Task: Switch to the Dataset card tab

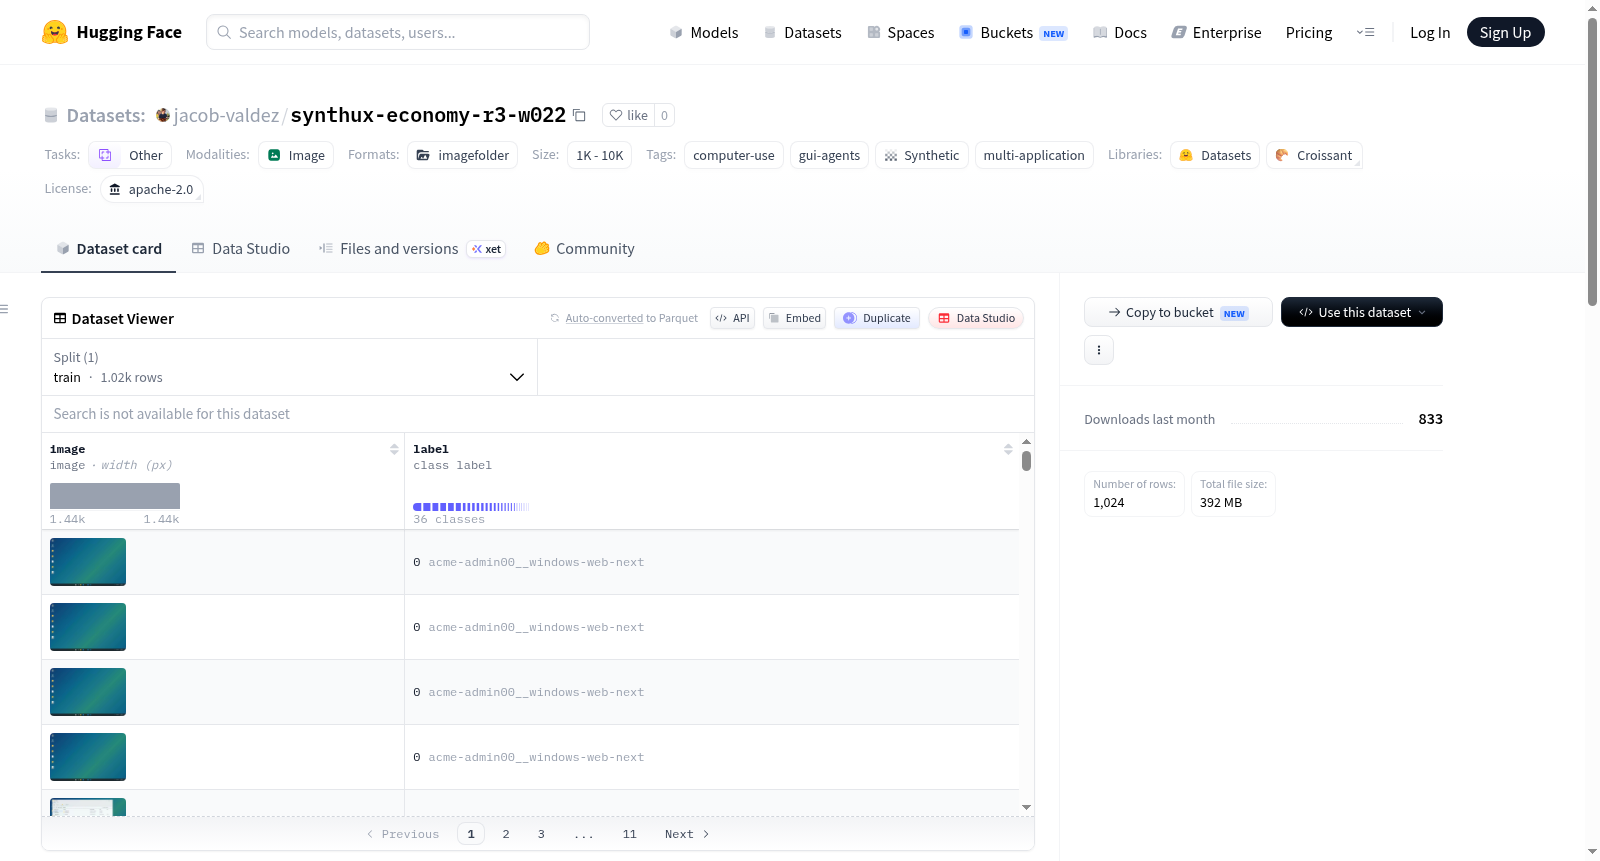Action: (x=108, y=249)
